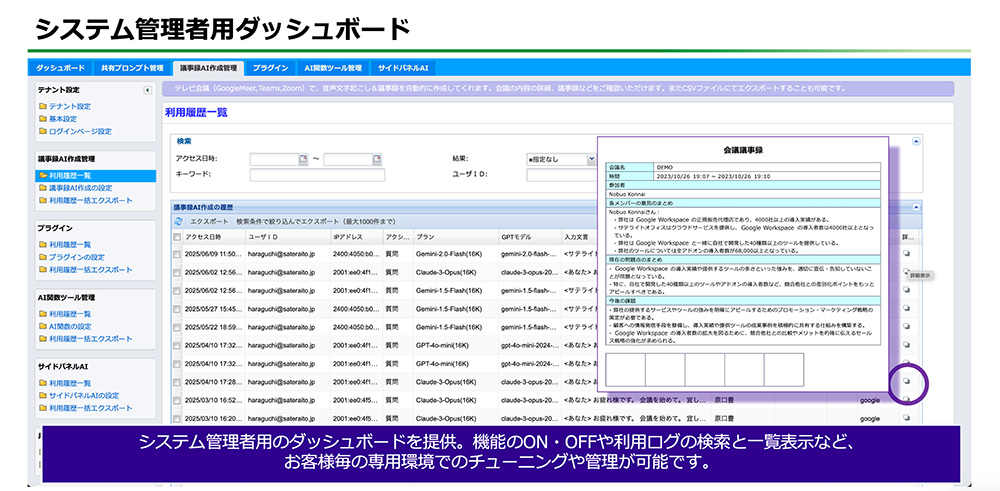
Task: Tick the select-all checkbox in table header
Action: pos(178,237)
